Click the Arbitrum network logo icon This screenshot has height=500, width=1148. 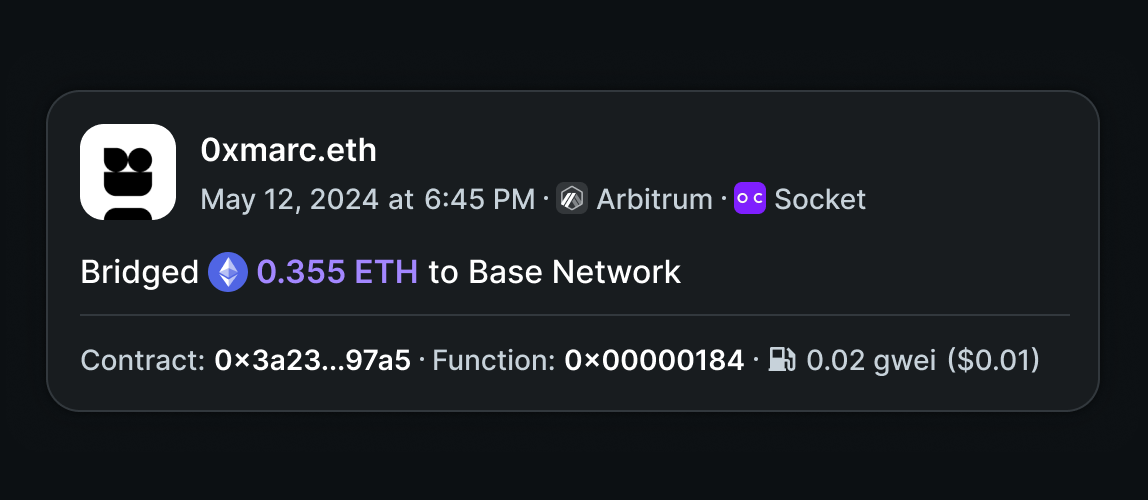572,198
